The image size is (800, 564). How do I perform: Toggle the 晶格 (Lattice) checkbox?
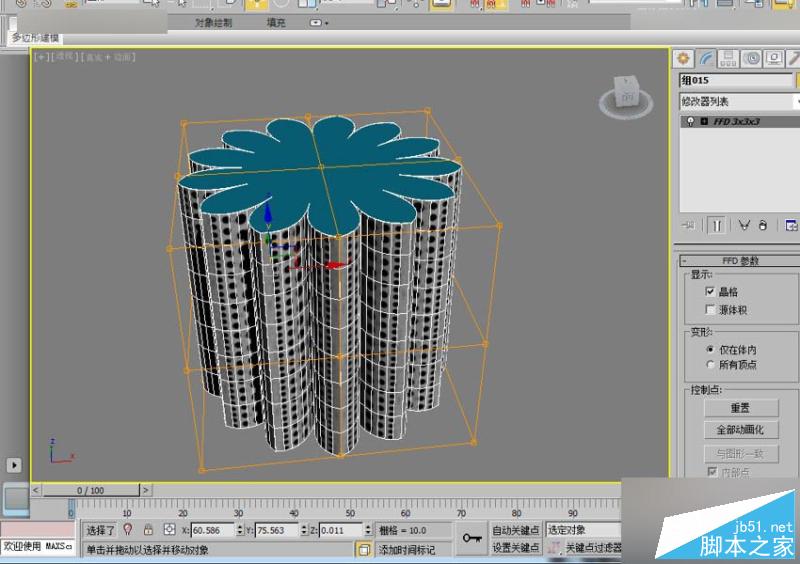(710, 291)
